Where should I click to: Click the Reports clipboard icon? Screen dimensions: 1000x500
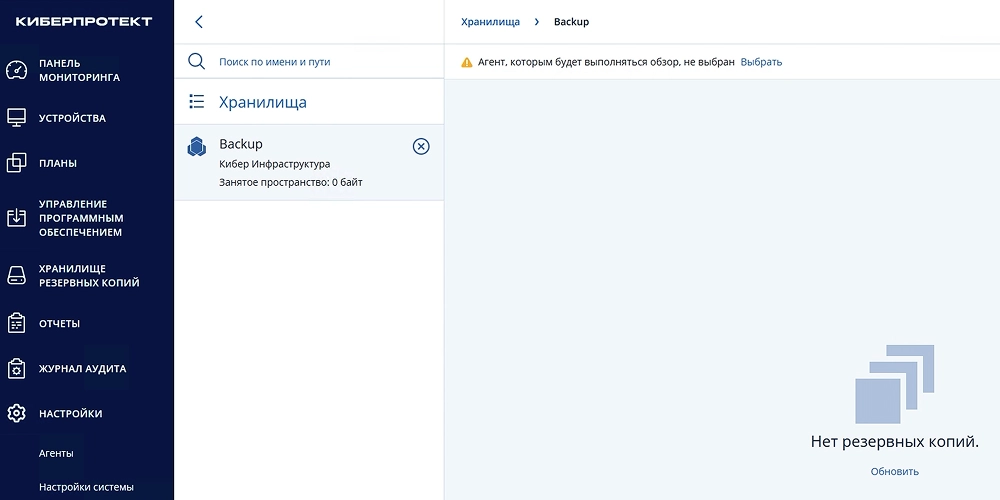[16, 323]
